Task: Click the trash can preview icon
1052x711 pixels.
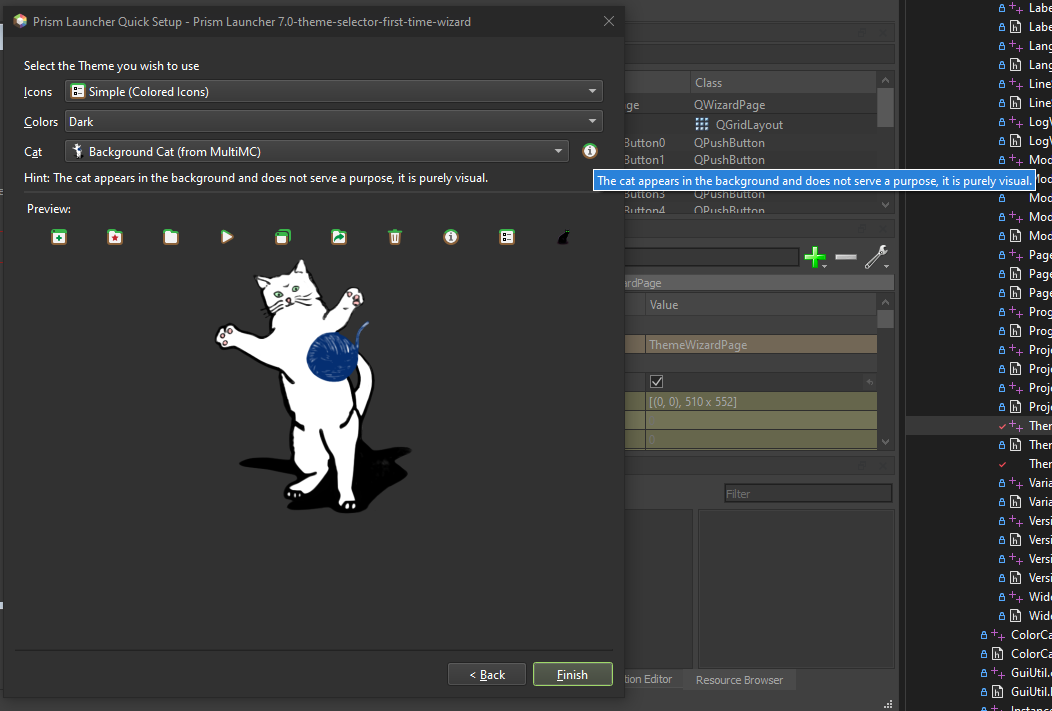Action: point(395,237)
